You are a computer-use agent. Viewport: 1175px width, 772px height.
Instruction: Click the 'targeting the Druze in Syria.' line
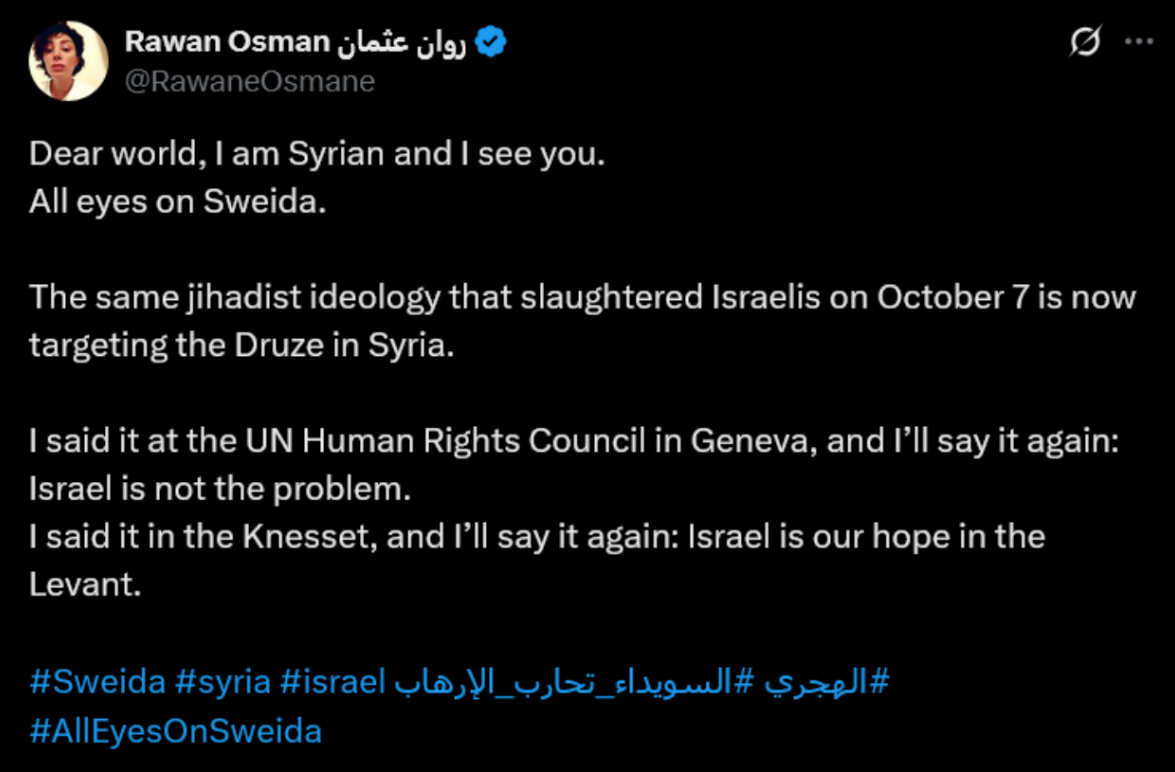pos(241,346)
